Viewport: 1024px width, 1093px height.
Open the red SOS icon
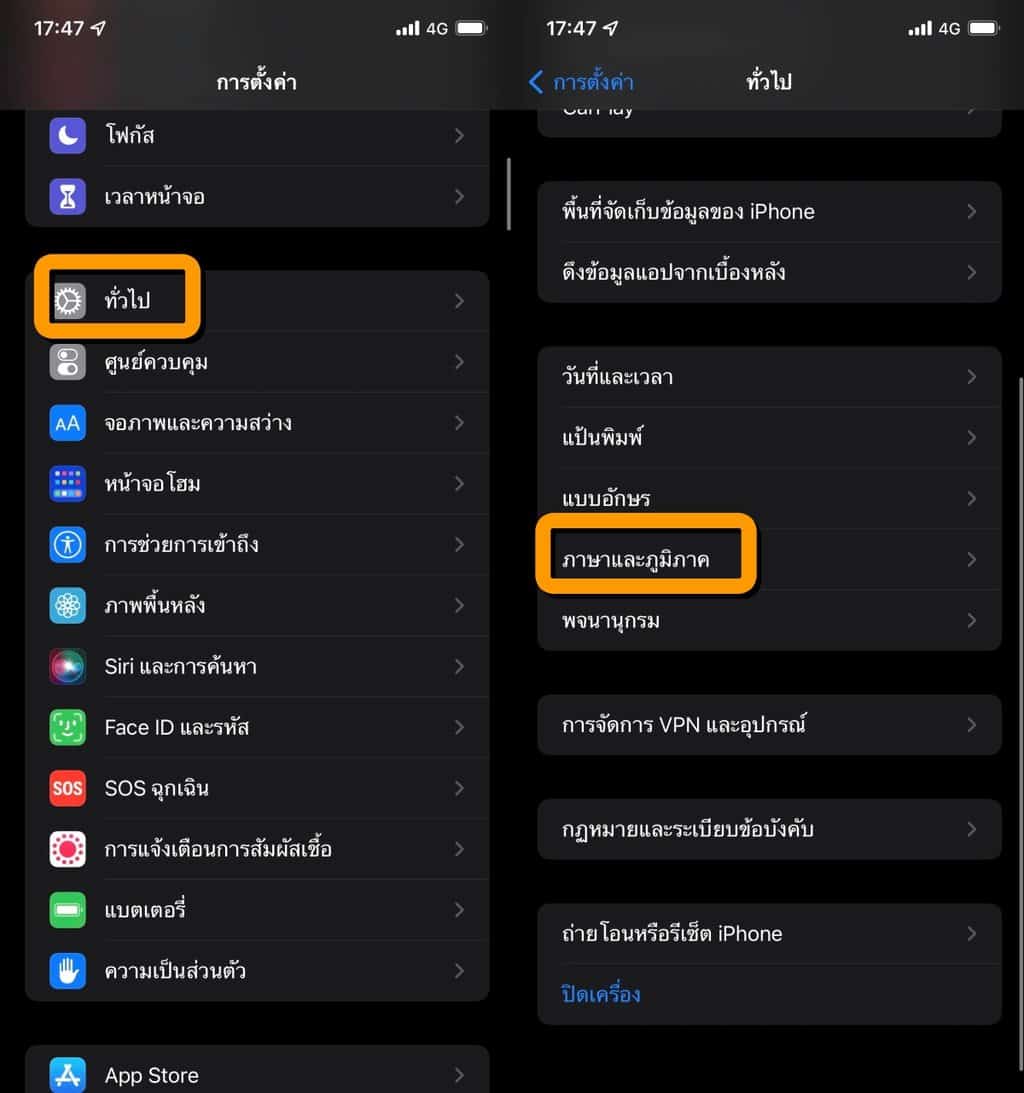(68, 788)
